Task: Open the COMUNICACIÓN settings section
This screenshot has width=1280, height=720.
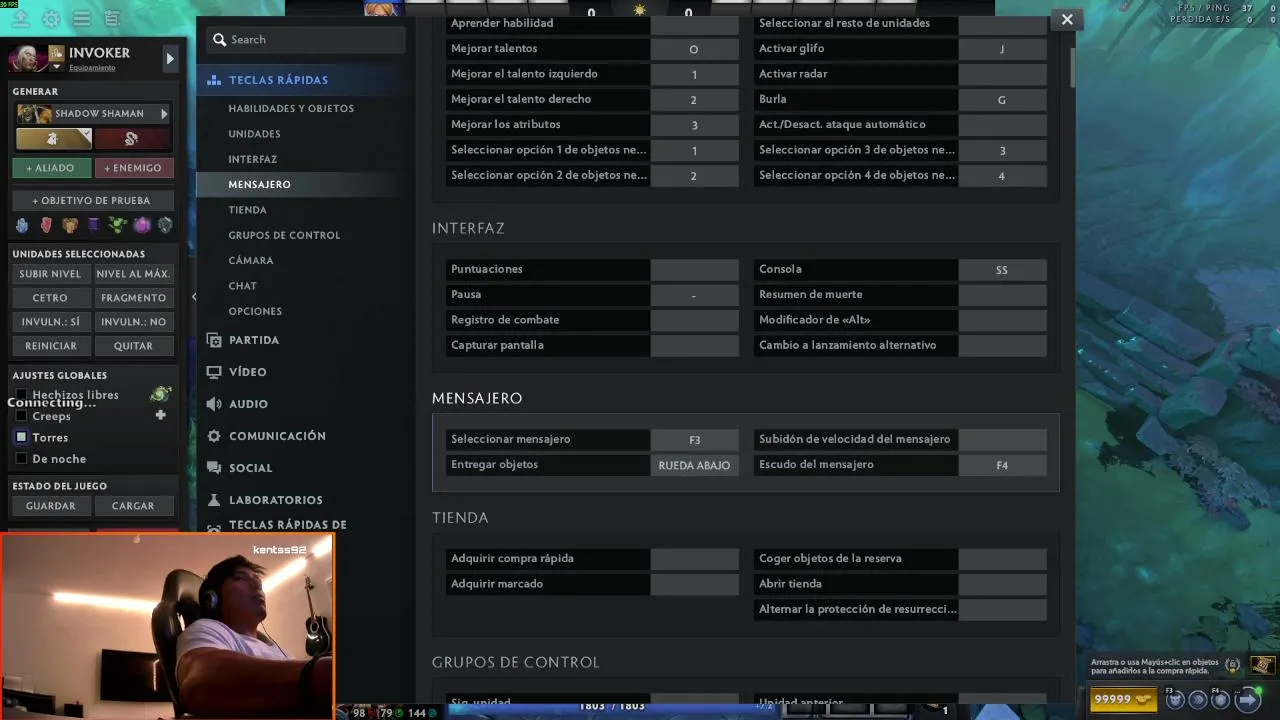Action: pyautogui.click(x=277, y=436)
